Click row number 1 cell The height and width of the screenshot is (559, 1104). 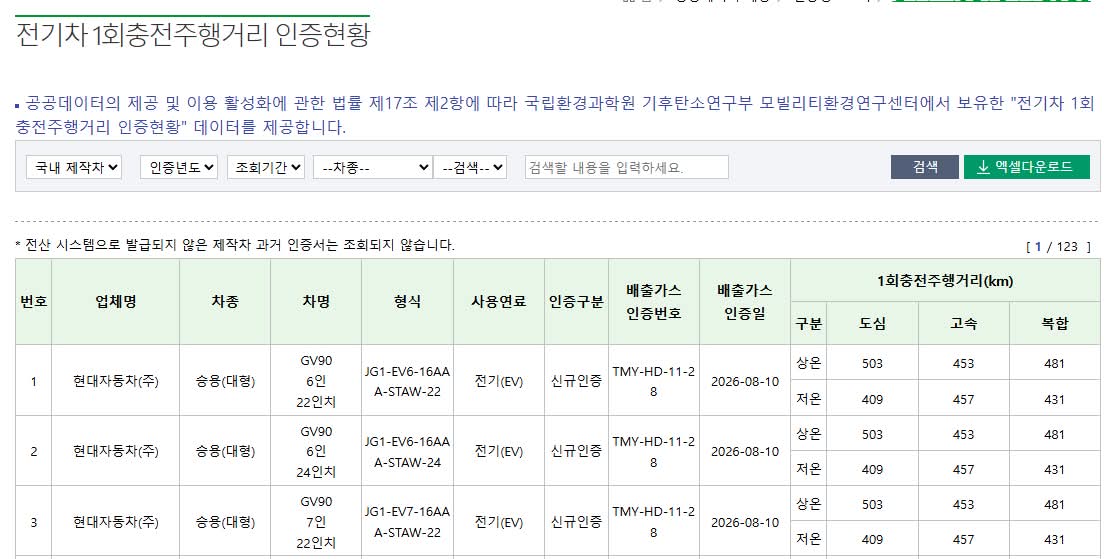pos(34,381)
